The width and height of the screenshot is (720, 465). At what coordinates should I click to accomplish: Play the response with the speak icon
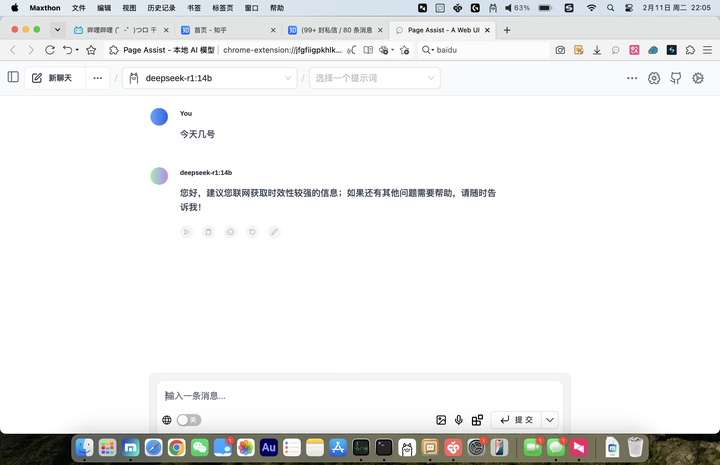(x=186, y=232)
